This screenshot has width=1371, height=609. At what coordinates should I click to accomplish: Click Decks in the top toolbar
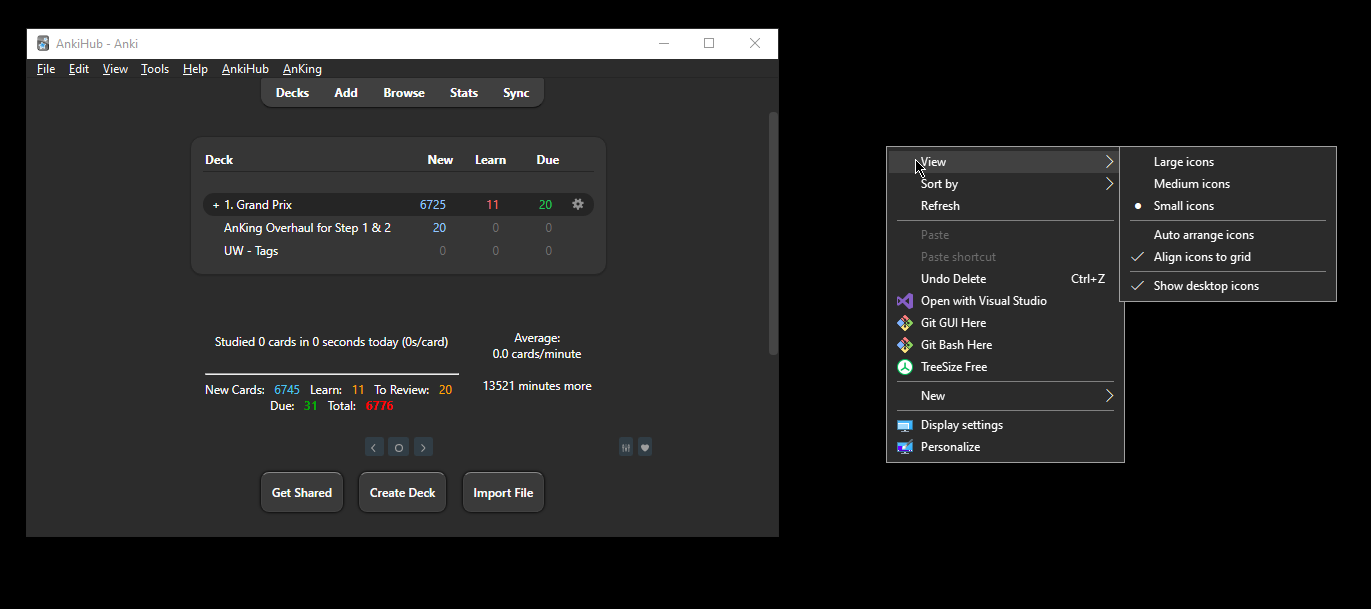click(x=292, y=93)
